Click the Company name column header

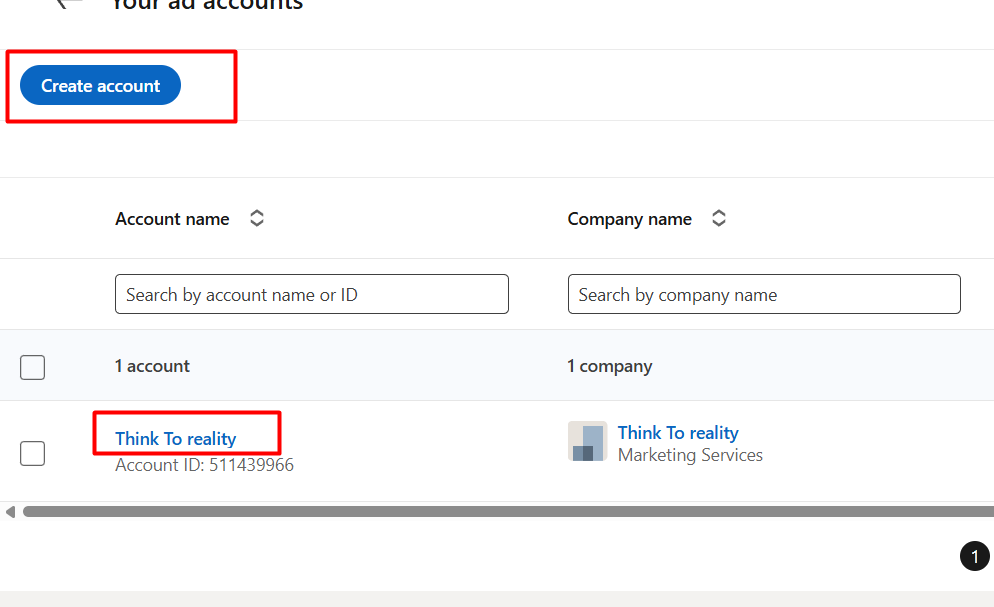click(629, 219)
